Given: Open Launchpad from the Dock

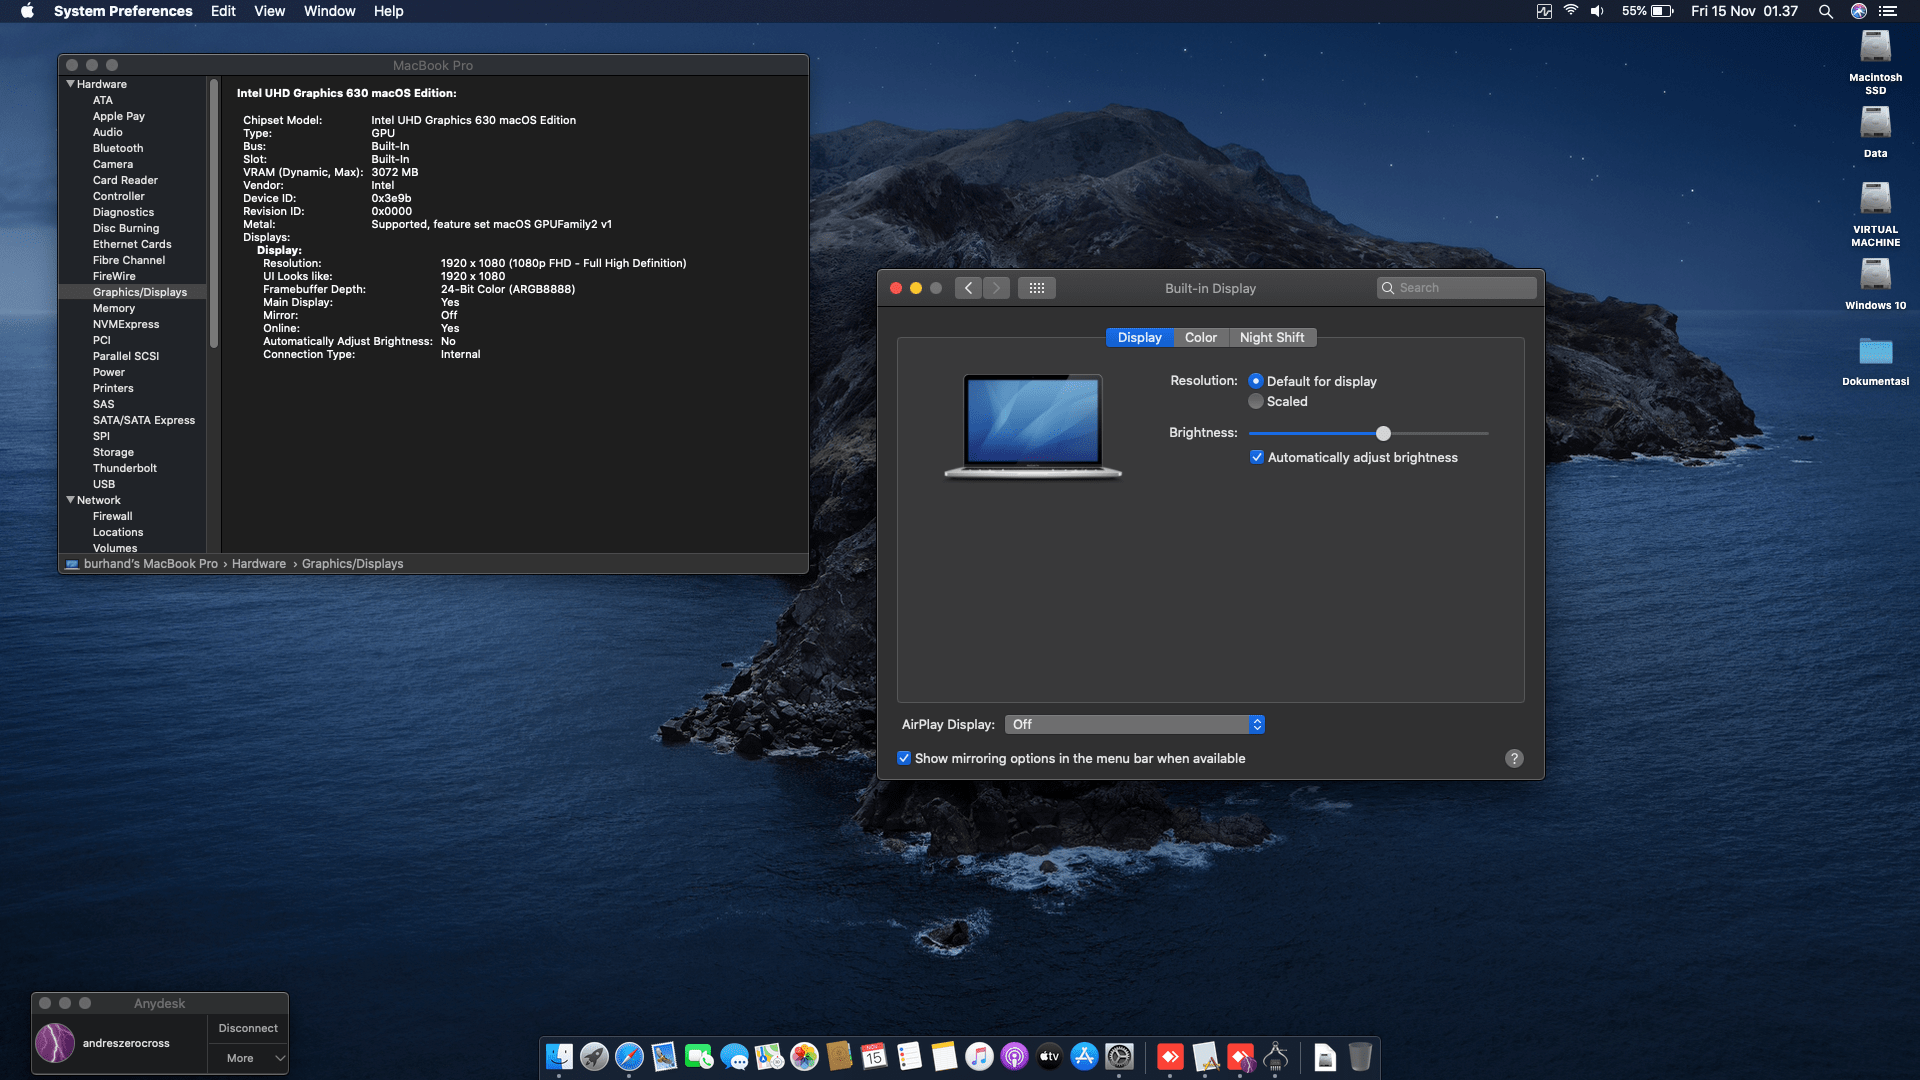Looking at the screenshot, I should [595, 1057].
